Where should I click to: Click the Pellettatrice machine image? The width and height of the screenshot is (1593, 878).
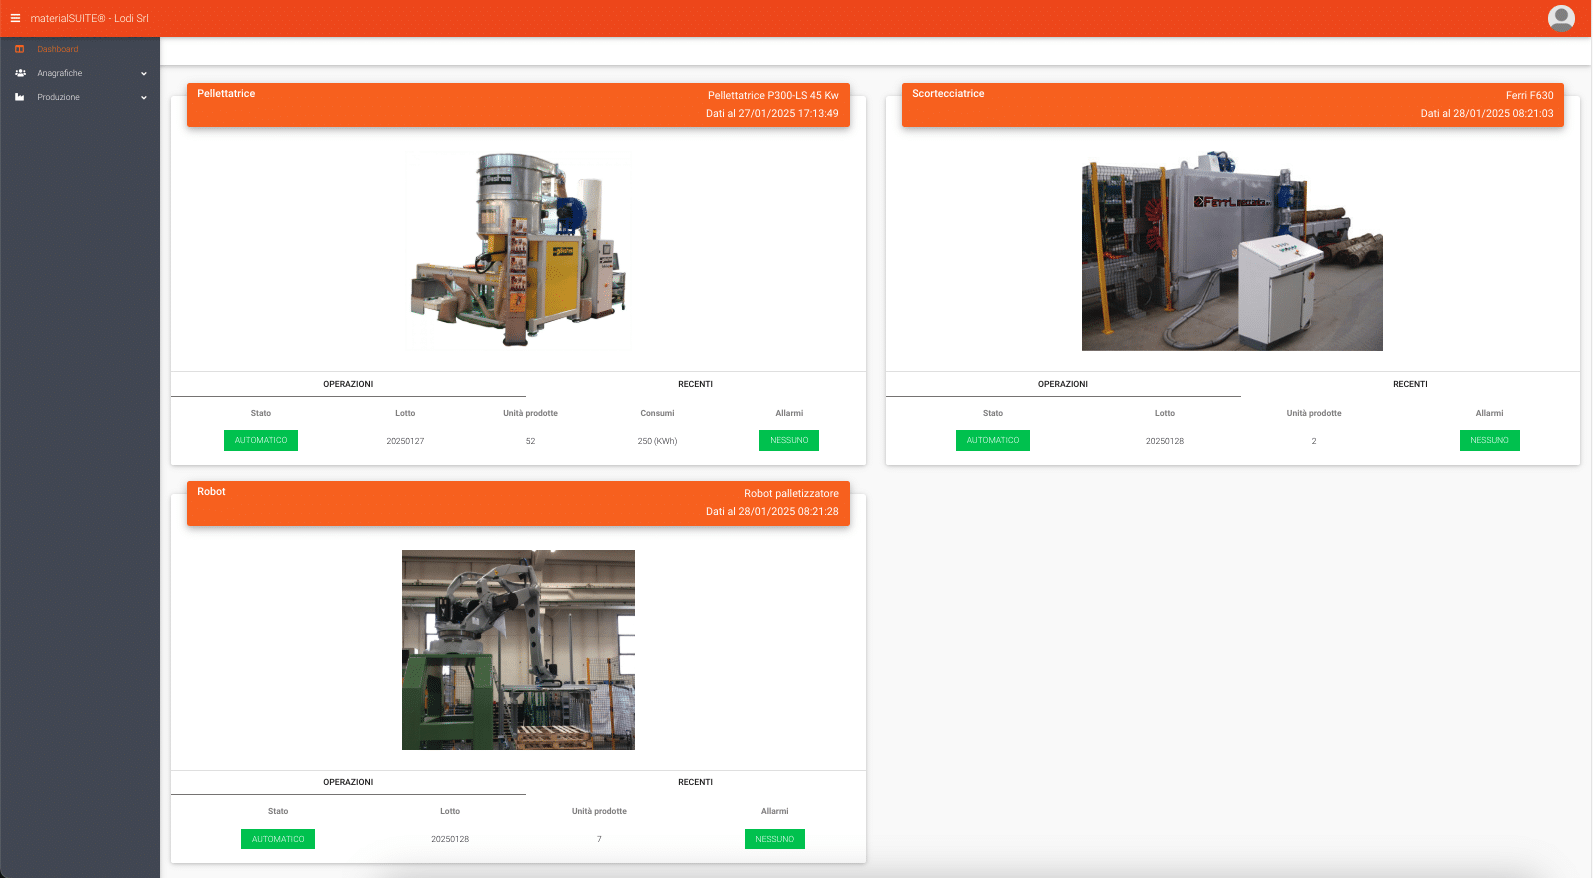[518, 250]
